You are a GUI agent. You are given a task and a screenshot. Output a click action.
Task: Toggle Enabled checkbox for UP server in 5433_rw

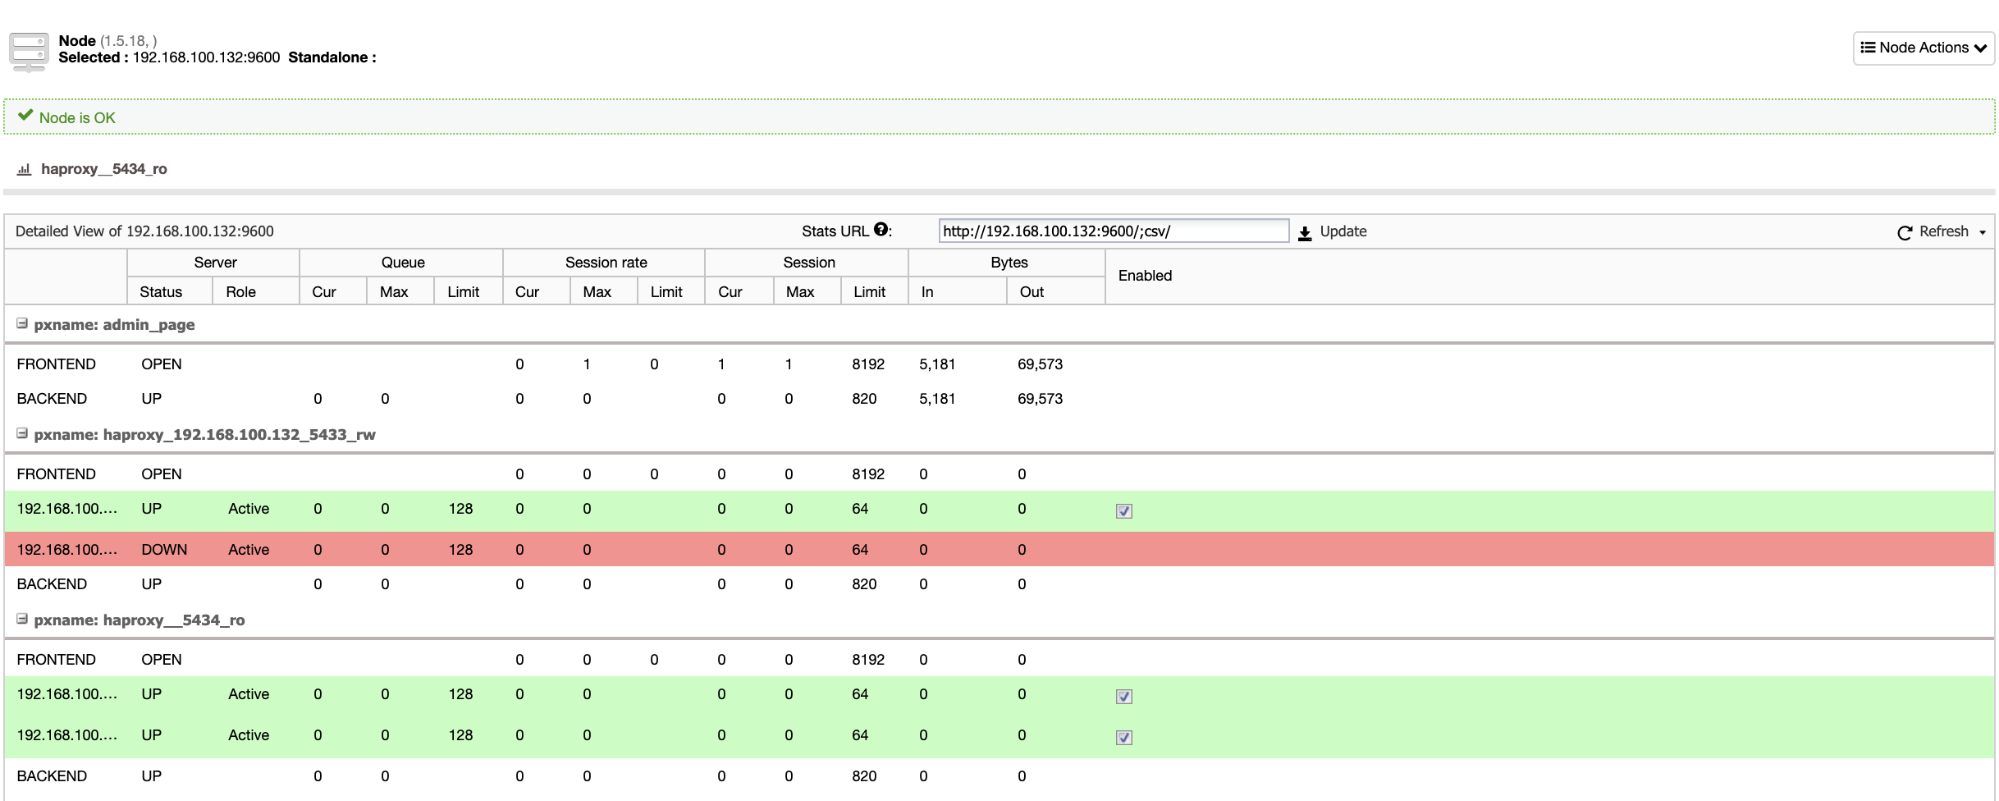(1124, 511)
